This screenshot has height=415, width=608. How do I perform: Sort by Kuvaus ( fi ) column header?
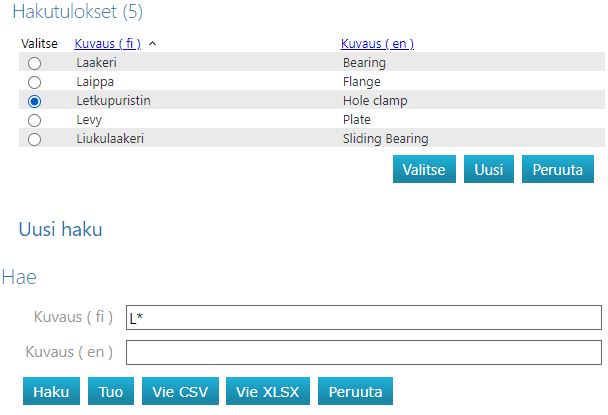click(x=107, y=44)
